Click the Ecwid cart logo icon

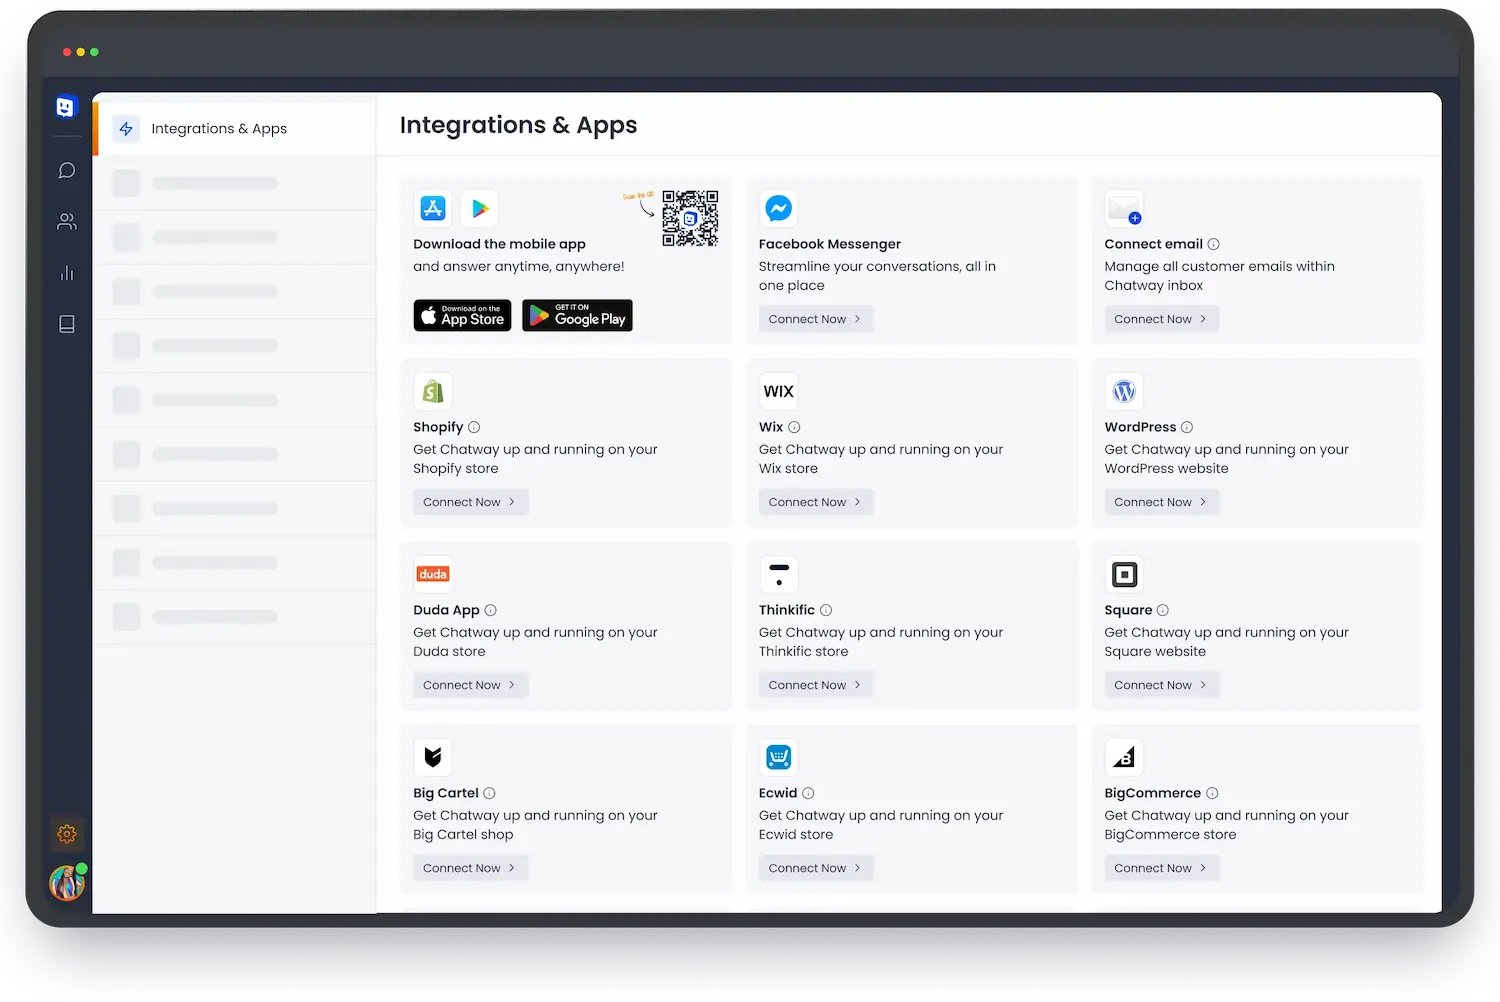tap(779, 757)
